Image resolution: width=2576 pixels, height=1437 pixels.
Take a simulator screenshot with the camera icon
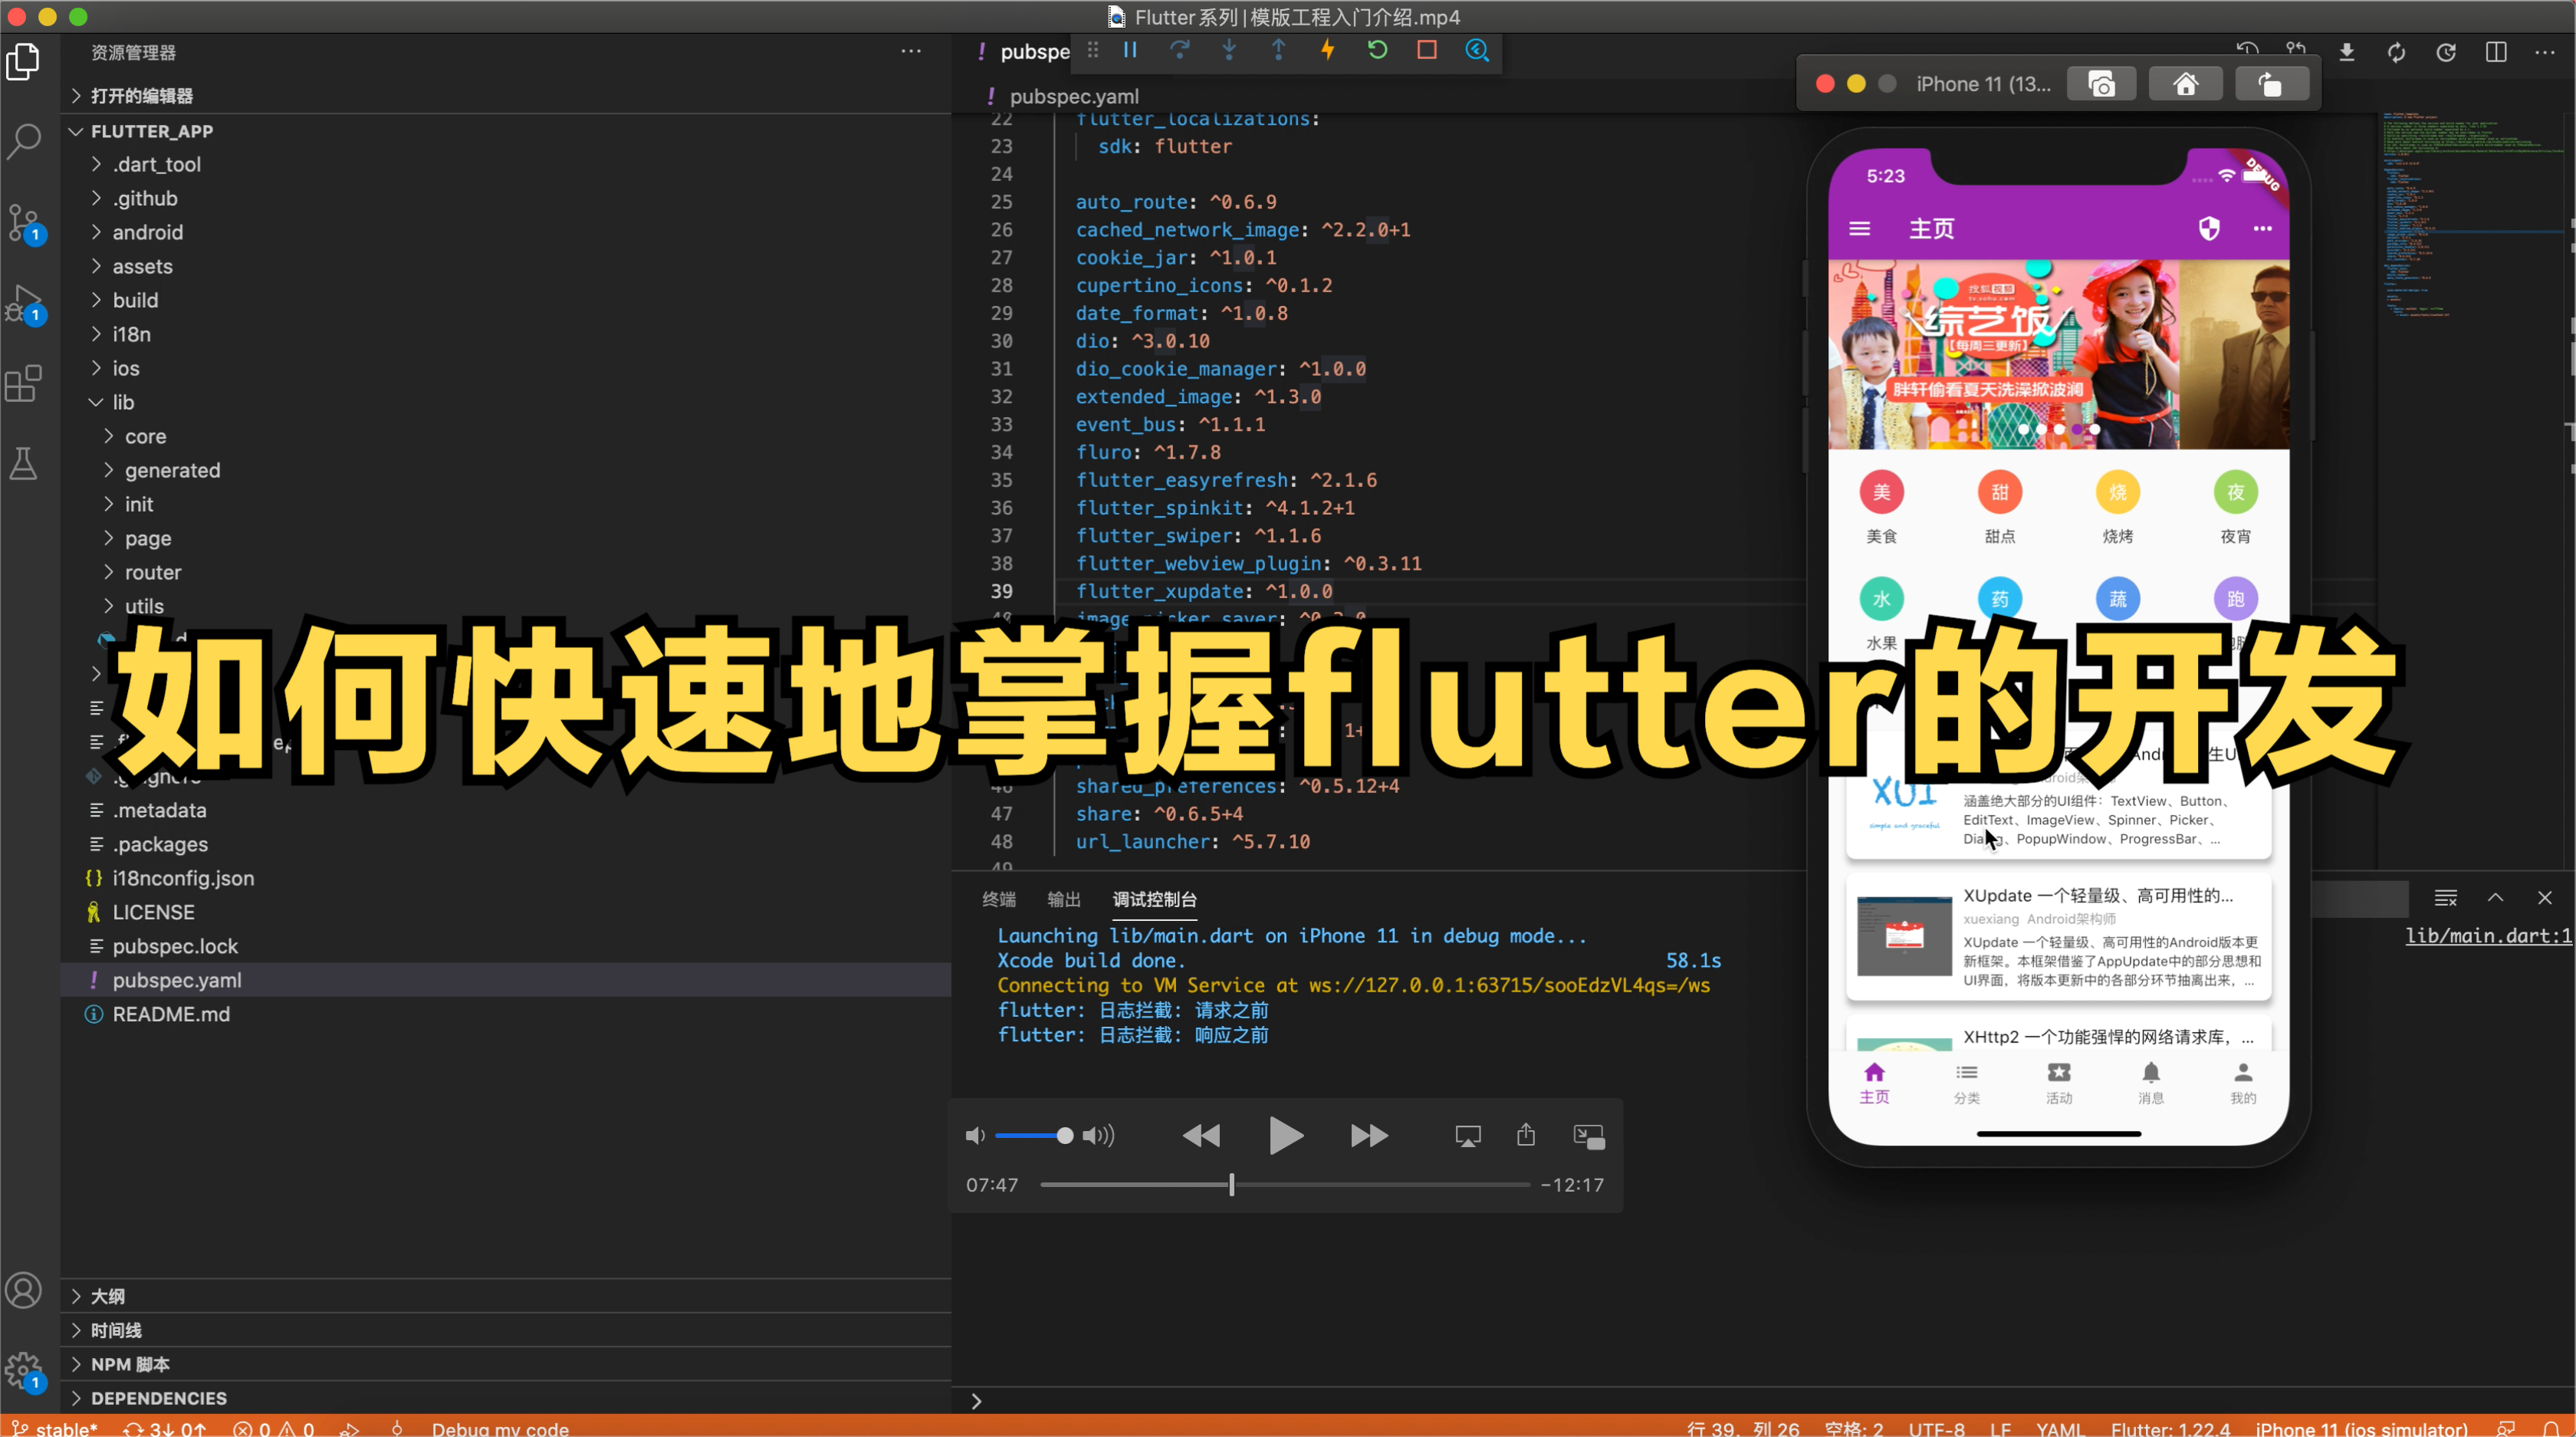[2101, 83]
